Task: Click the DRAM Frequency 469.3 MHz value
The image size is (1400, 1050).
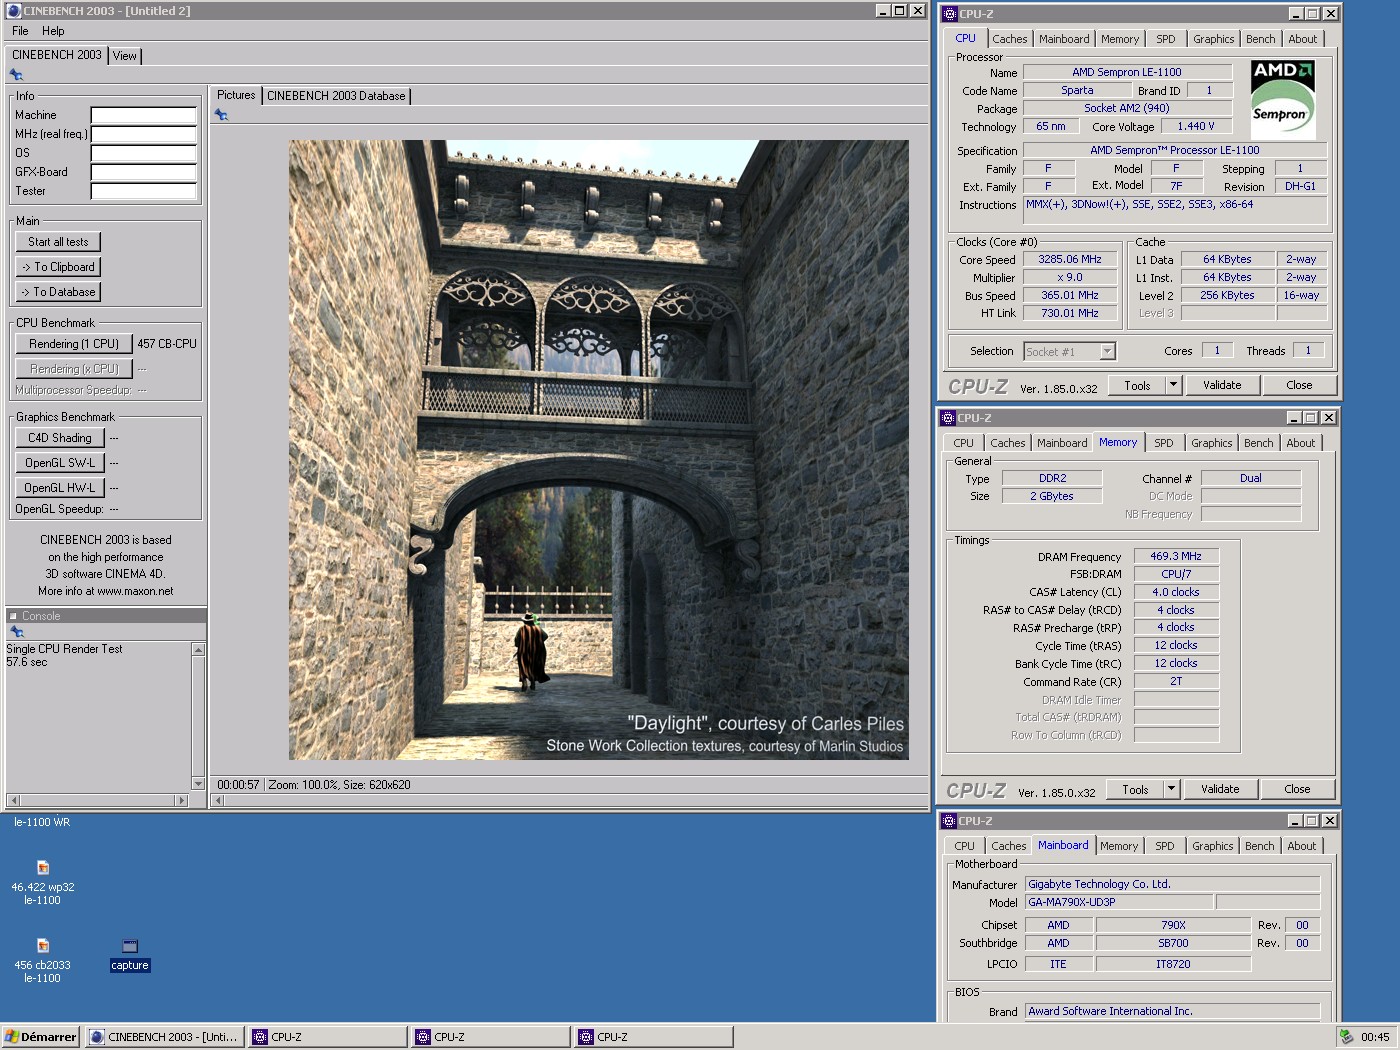Action: click(x=1176, y=556)
